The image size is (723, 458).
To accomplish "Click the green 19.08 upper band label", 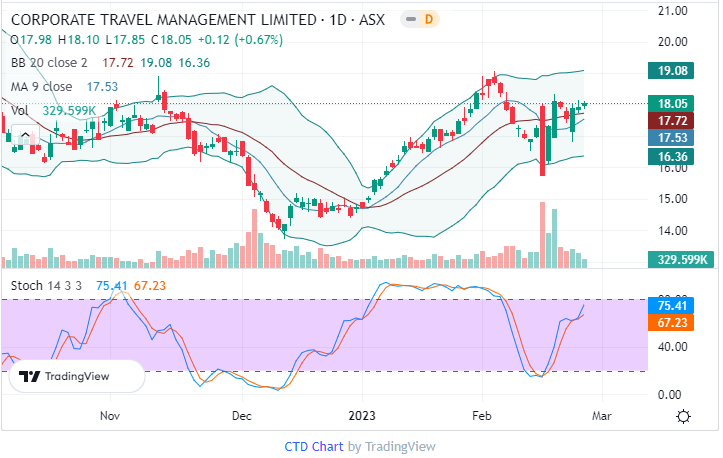I will tap(679, 71).
